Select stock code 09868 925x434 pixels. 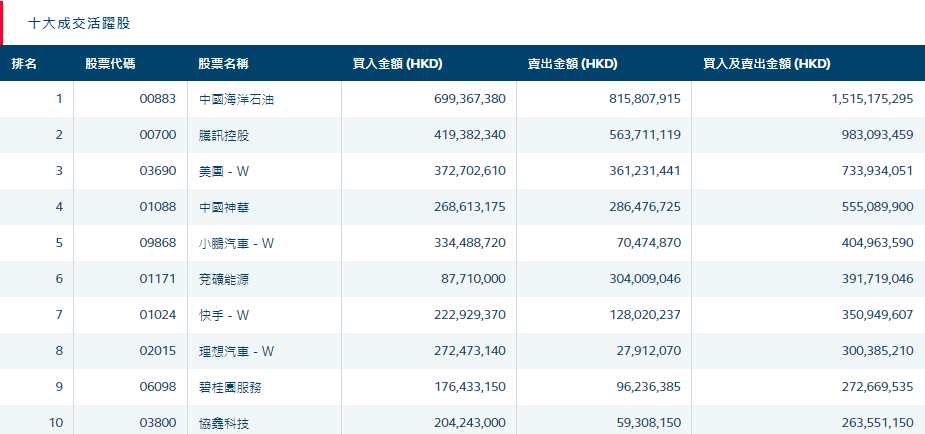[x=158, y=243]
